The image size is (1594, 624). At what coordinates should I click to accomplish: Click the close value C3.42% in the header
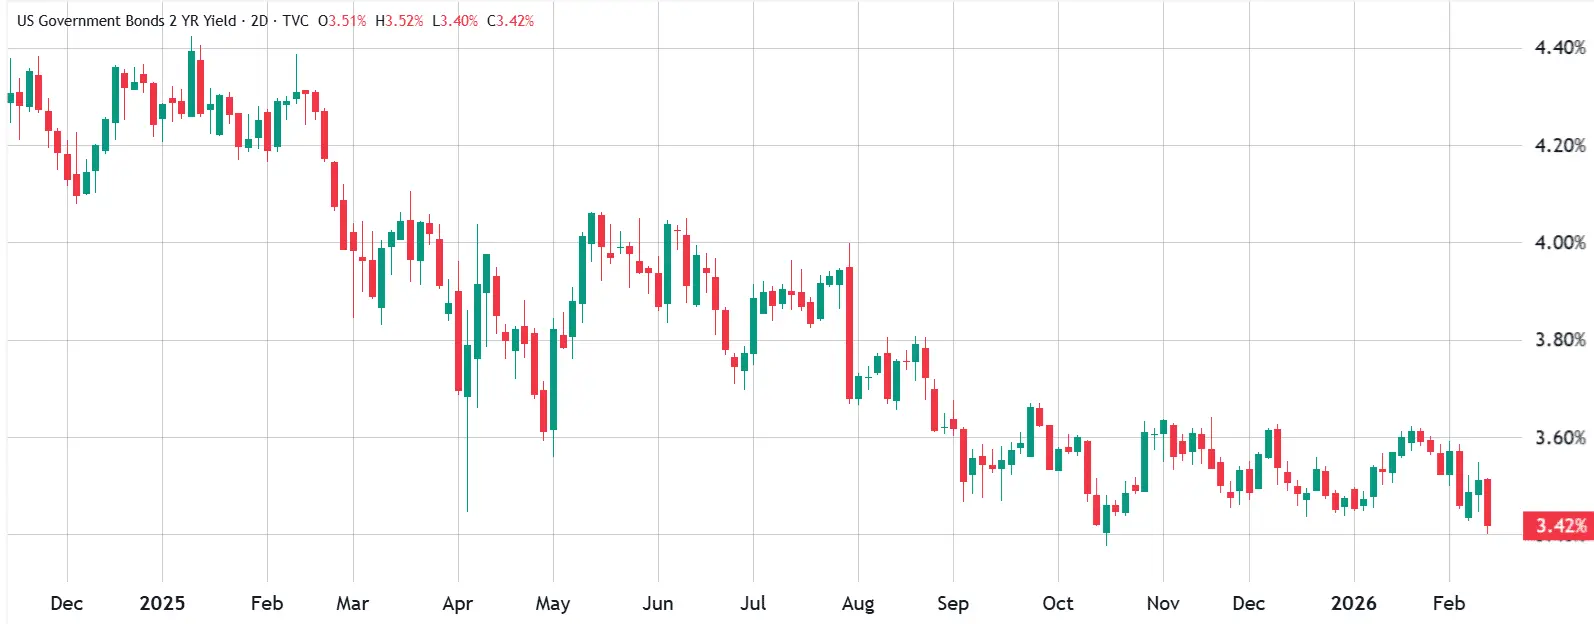(511, 21)
